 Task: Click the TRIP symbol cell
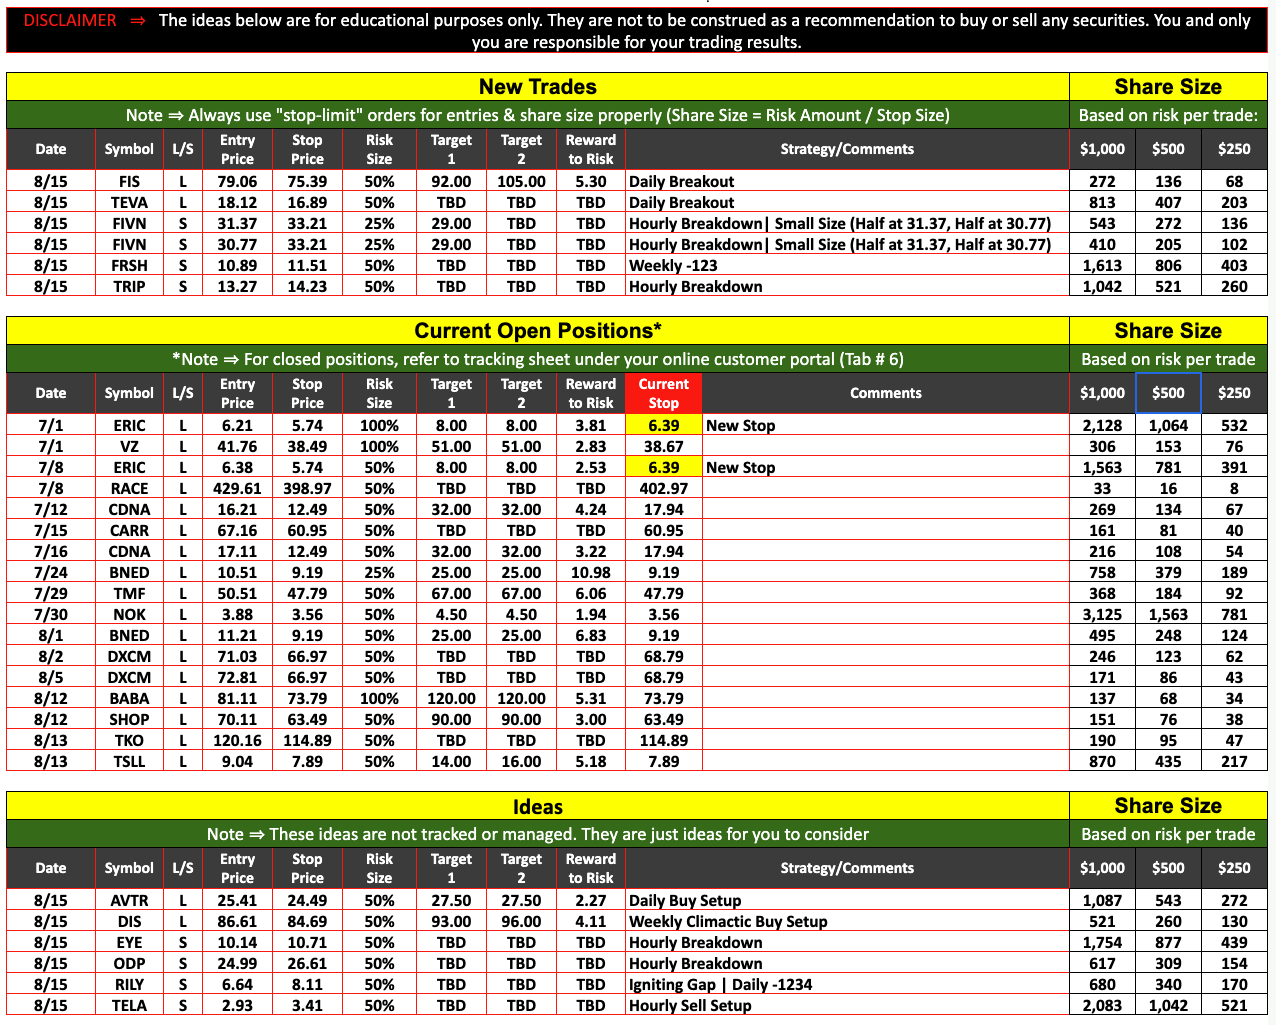(129, 286)
